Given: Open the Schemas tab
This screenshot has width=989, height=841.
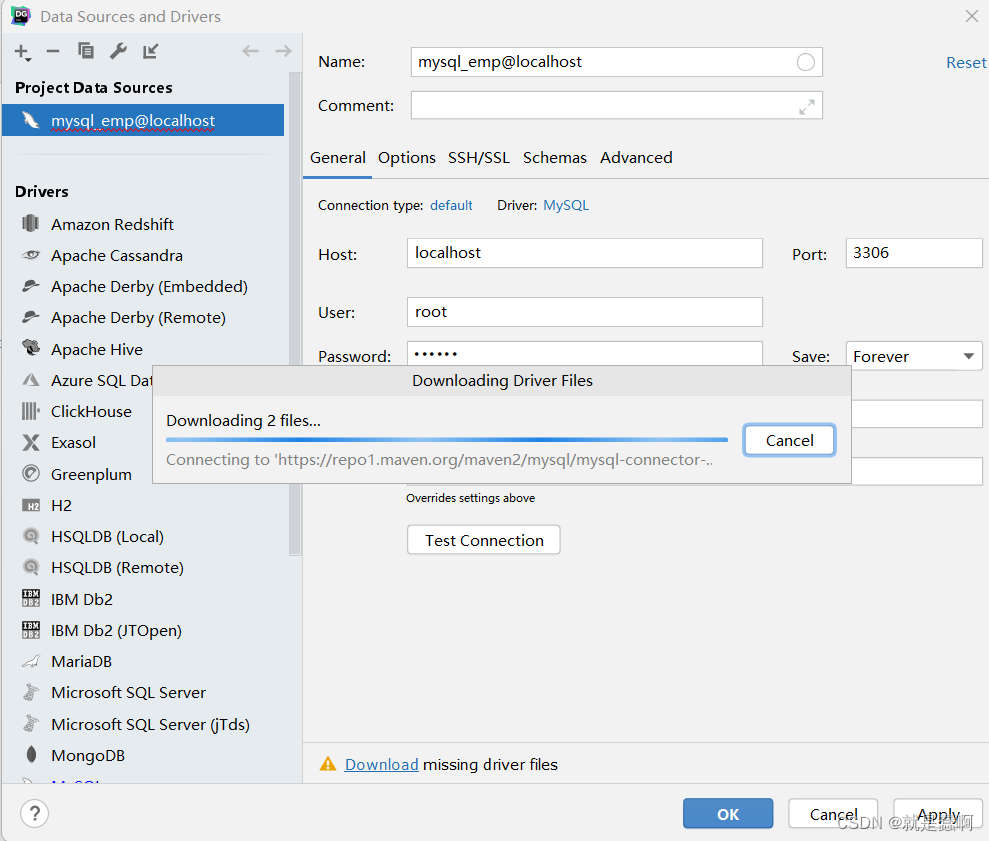Looking at the screenshot, I should pos(554,158).
